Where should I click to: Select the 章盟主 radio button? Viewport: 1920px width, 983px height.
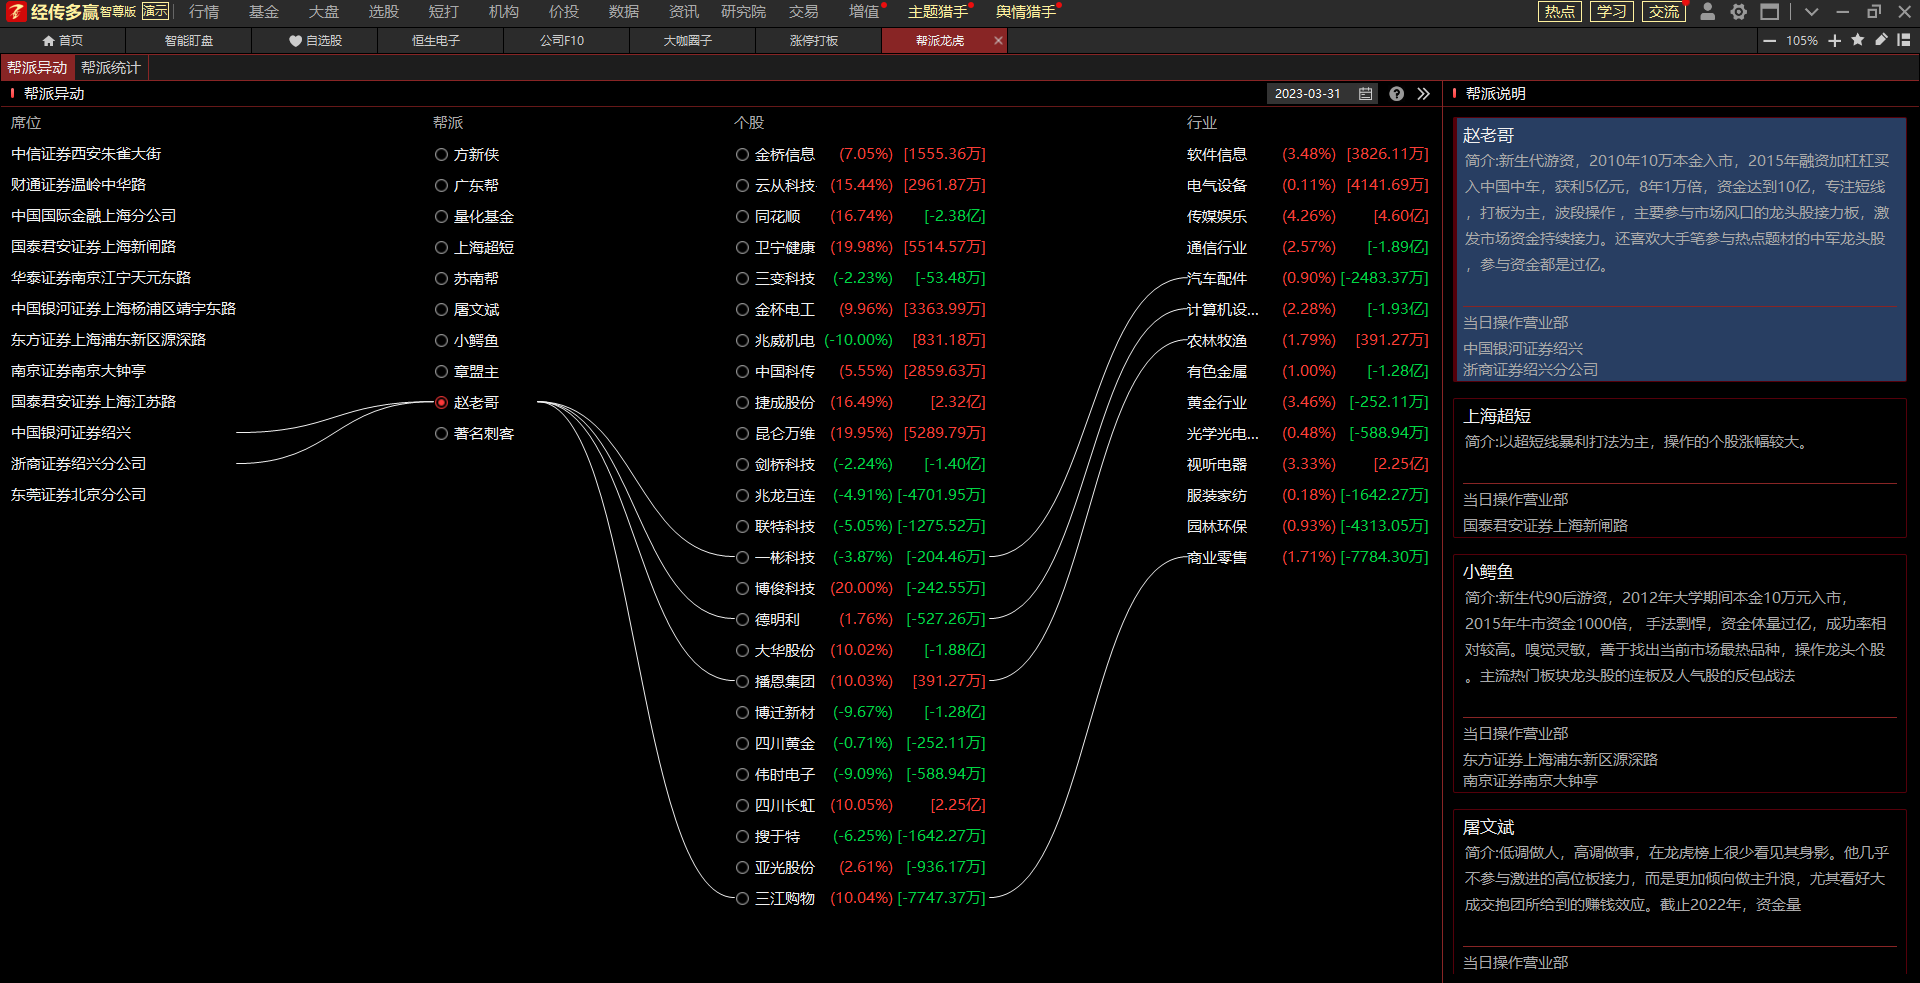[441, 371]
